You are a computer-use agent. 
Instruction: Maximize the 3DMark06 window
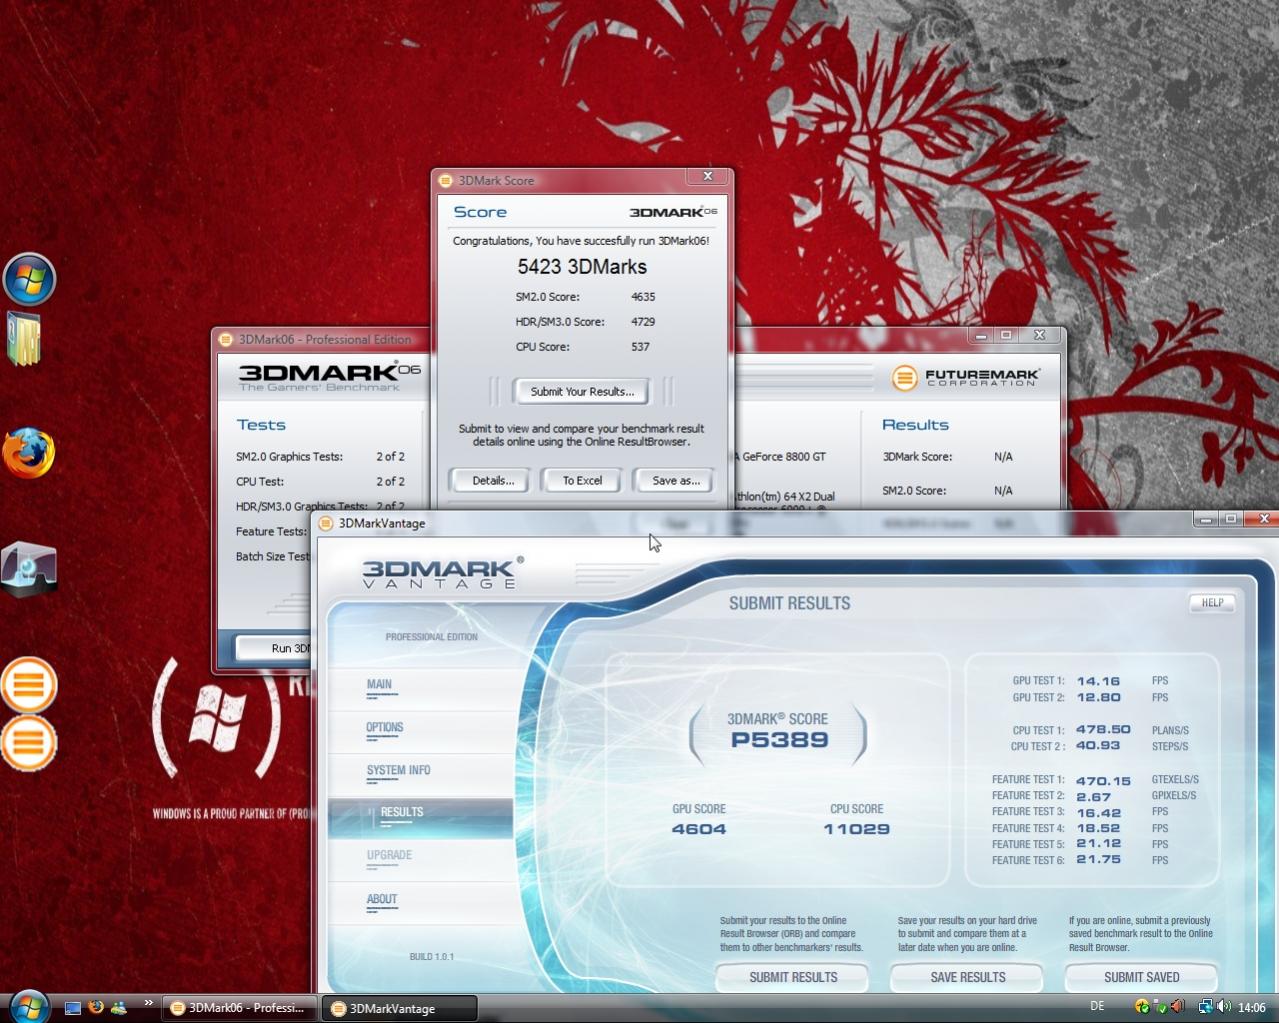point(1007,335)
